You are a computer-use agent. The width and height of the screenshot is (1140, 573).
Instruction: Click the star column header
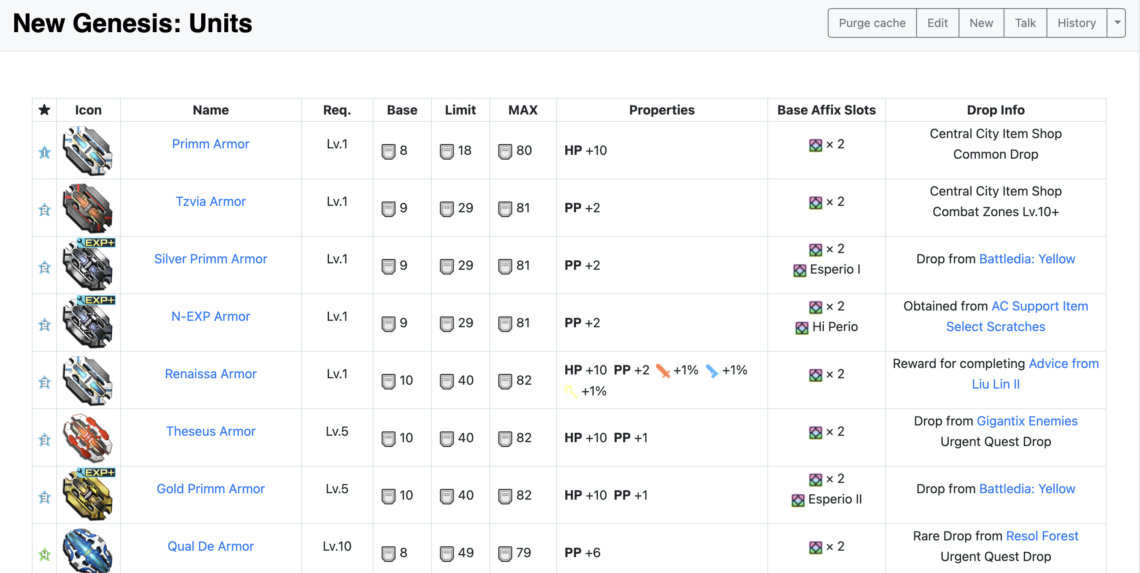tap(44, 110)
